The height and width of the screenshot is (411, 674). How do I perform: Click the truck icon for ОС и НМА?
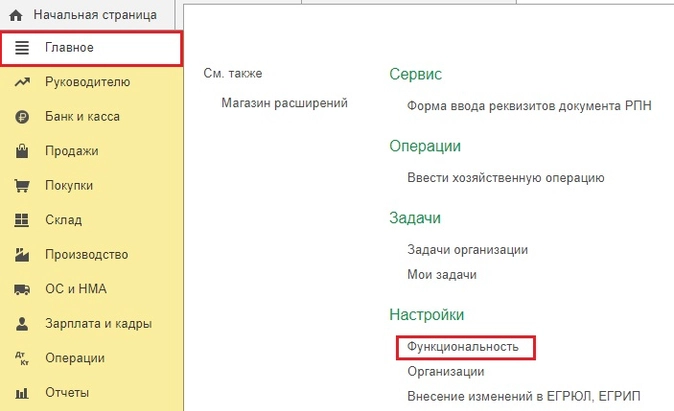point(21,290)
